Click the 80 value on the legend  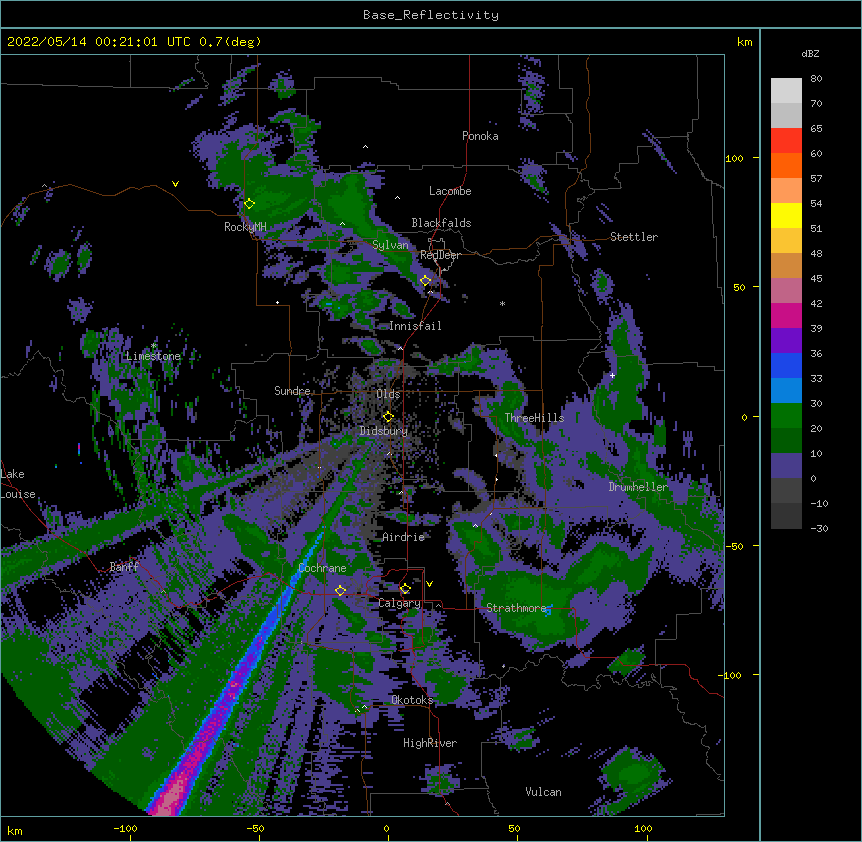[x=816, y=79]
